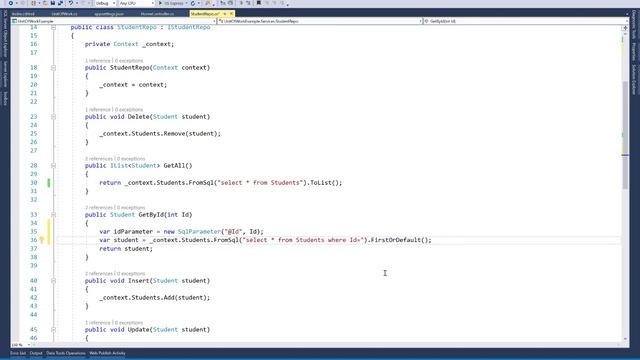Click the Save All toolbar icon
This screenshot has height=360, width=640.
pyautogui.click(x=60, y=3)
